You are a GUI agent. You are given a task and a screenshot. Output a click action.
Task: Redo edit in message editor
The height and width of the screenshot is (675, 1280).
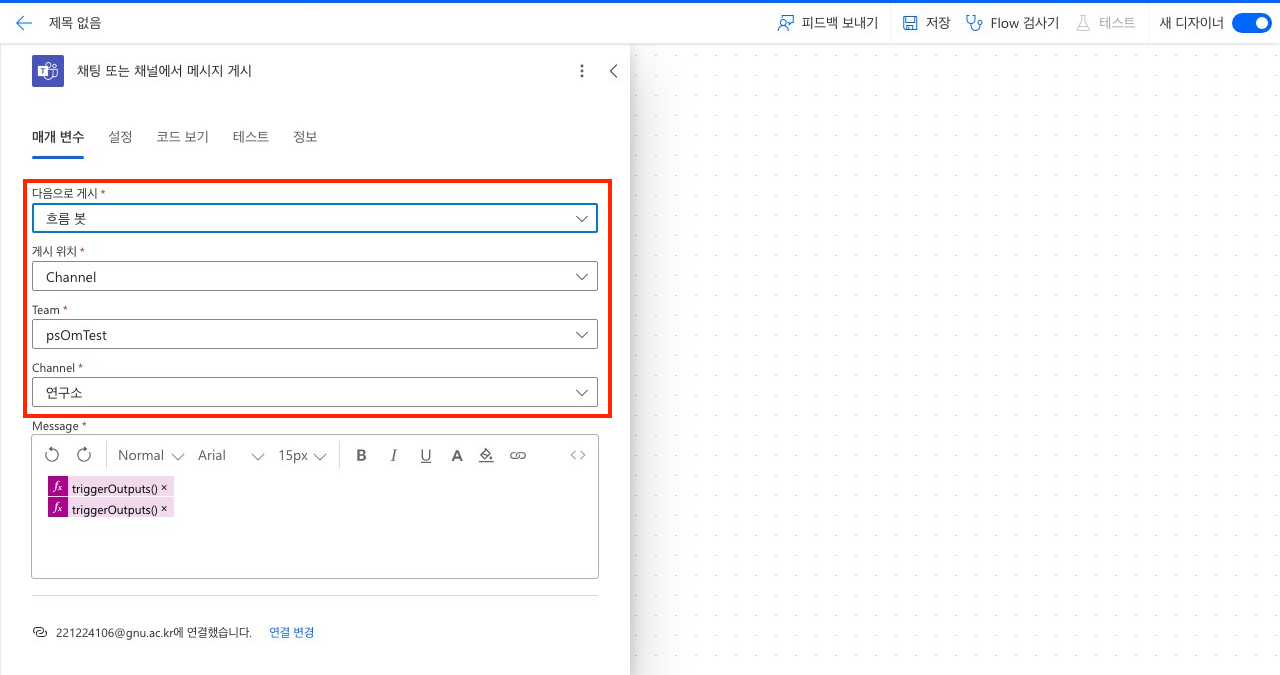click(84, 455)
